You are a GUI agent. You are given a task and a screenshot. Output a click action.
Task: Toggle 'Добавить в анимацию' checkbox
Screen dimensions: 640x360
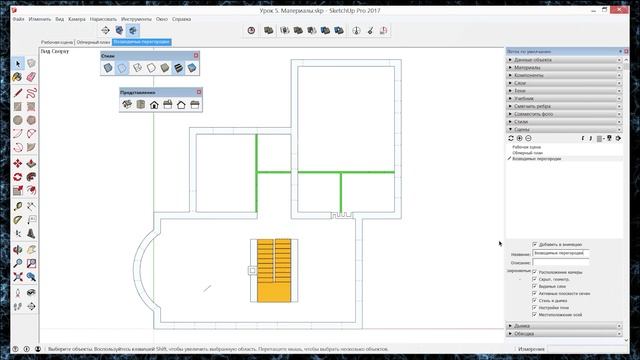[x=535, y=244]
